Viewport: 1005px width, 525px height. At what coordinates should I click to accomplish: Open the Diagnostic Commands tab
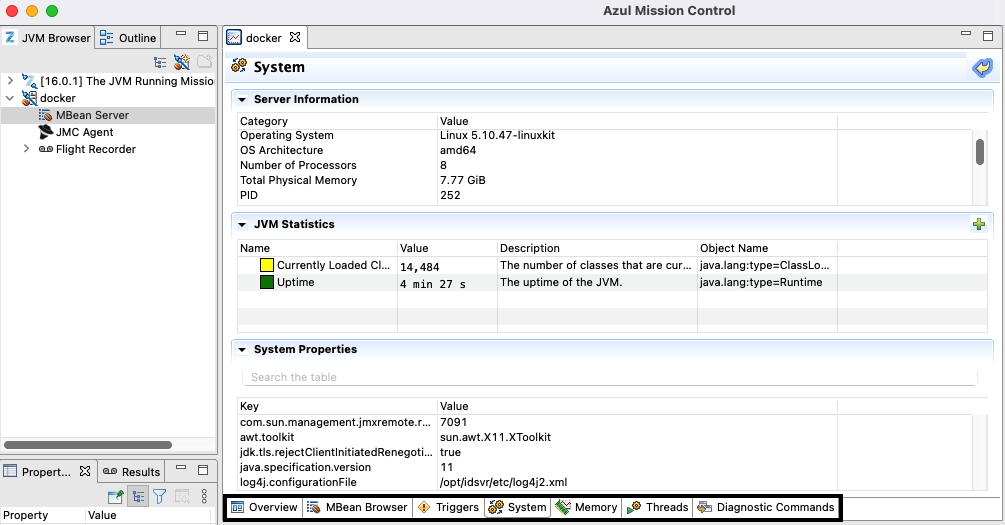pos(766,507)
